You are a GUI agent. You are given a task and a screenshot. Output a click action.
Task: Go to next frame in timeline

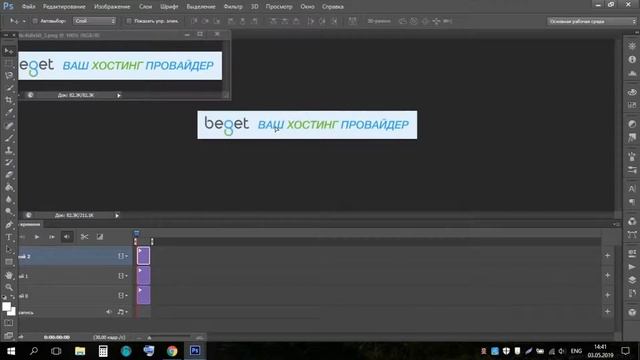click(52, 237)
